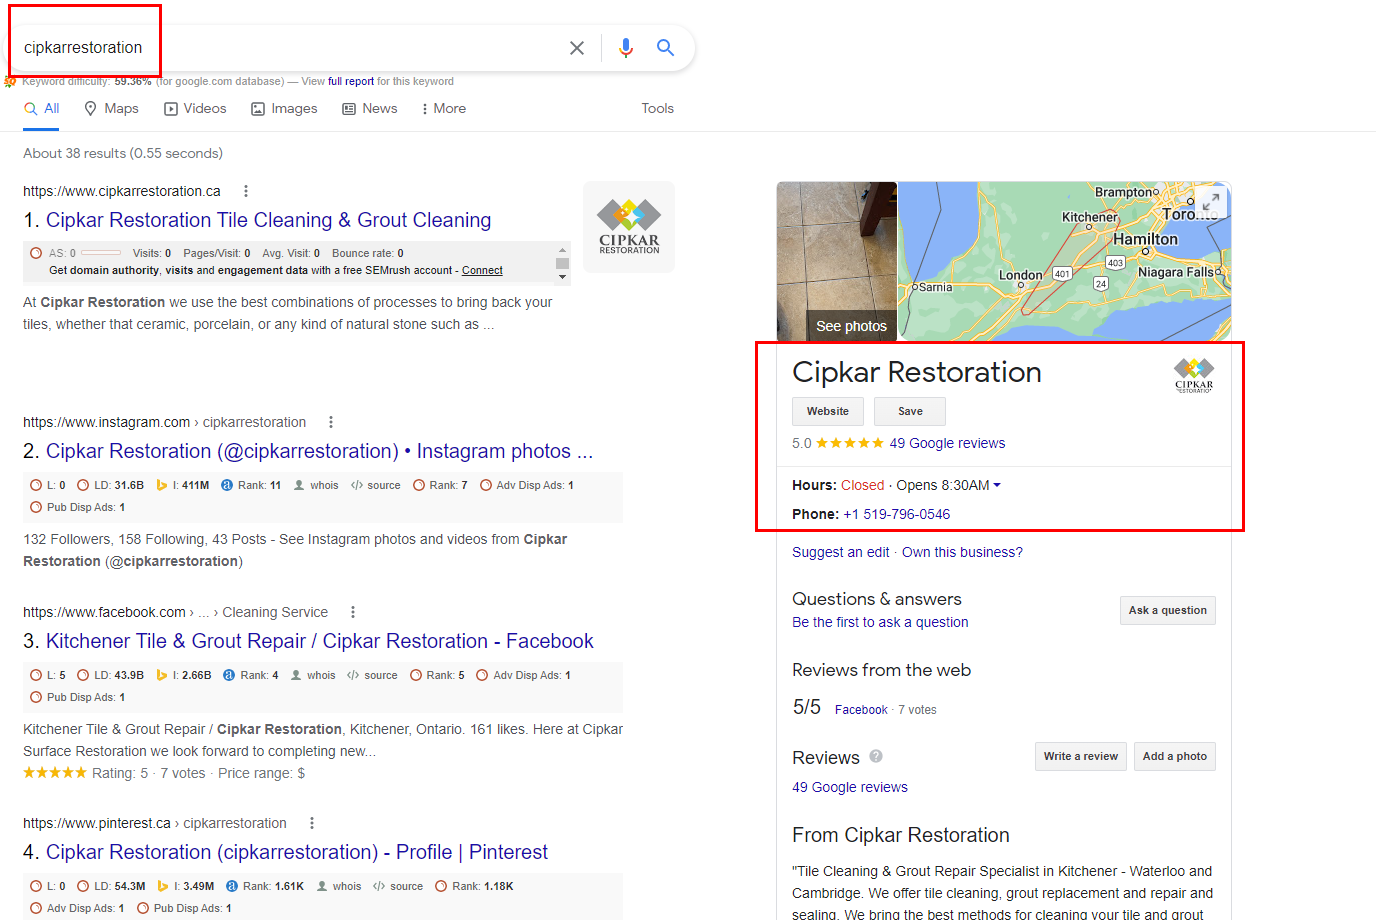1376x920 pixels.
Task: Switch to the Videos tab
Action: [195, 109]
